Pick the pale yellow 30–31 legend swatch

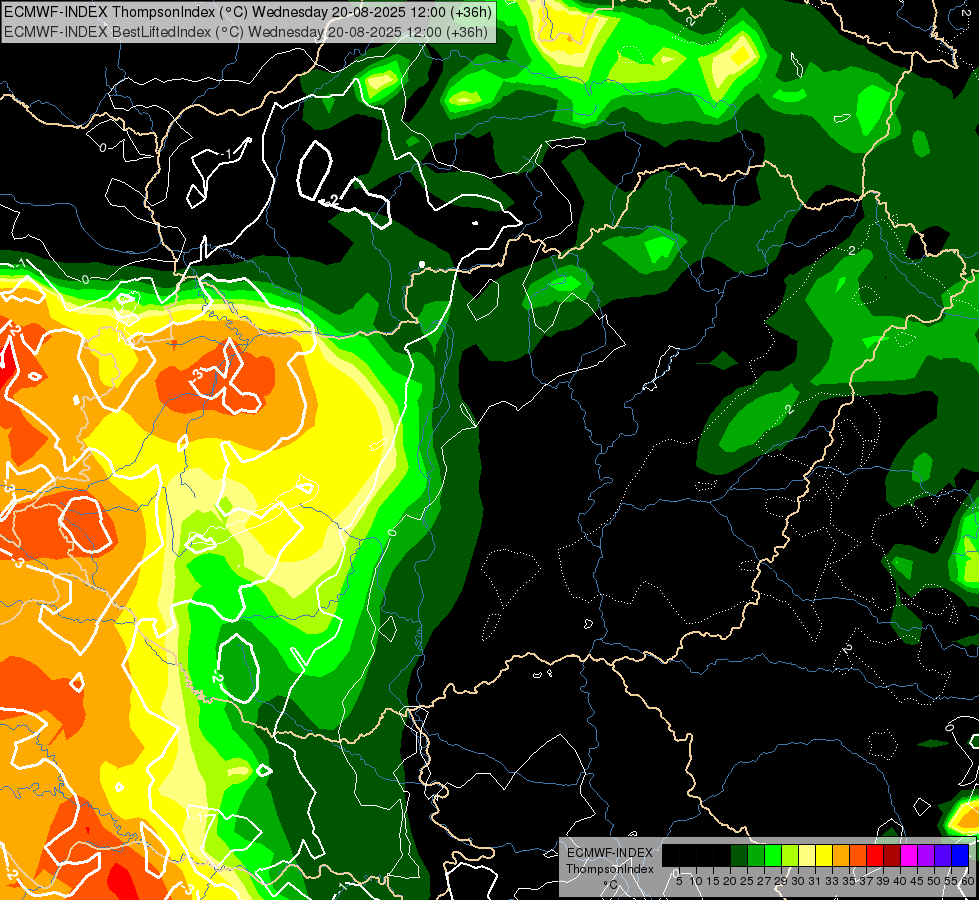[x=807, y=855]
